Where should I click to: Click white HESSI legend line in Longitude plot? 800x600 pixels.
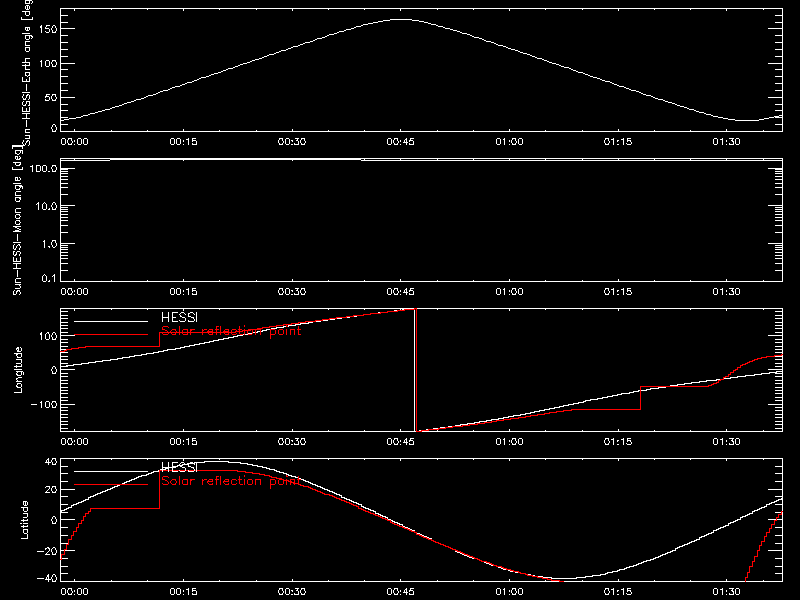[111, 321]
